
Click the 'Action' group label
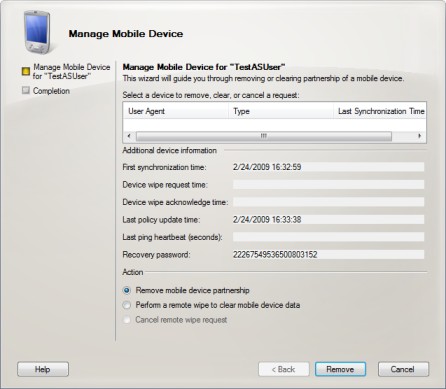pyautogui.click(x=133, y=272)
